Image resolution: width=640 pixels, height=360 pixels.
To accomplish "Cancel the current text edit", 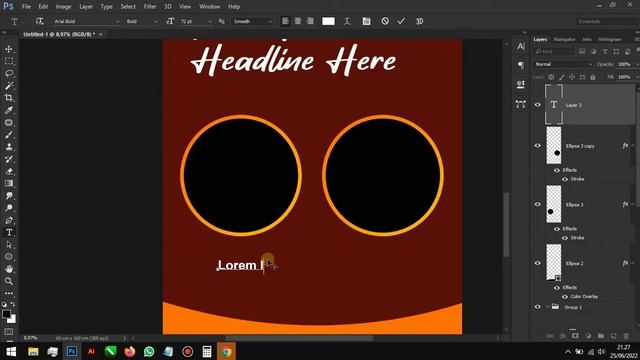I will point(385,21).
